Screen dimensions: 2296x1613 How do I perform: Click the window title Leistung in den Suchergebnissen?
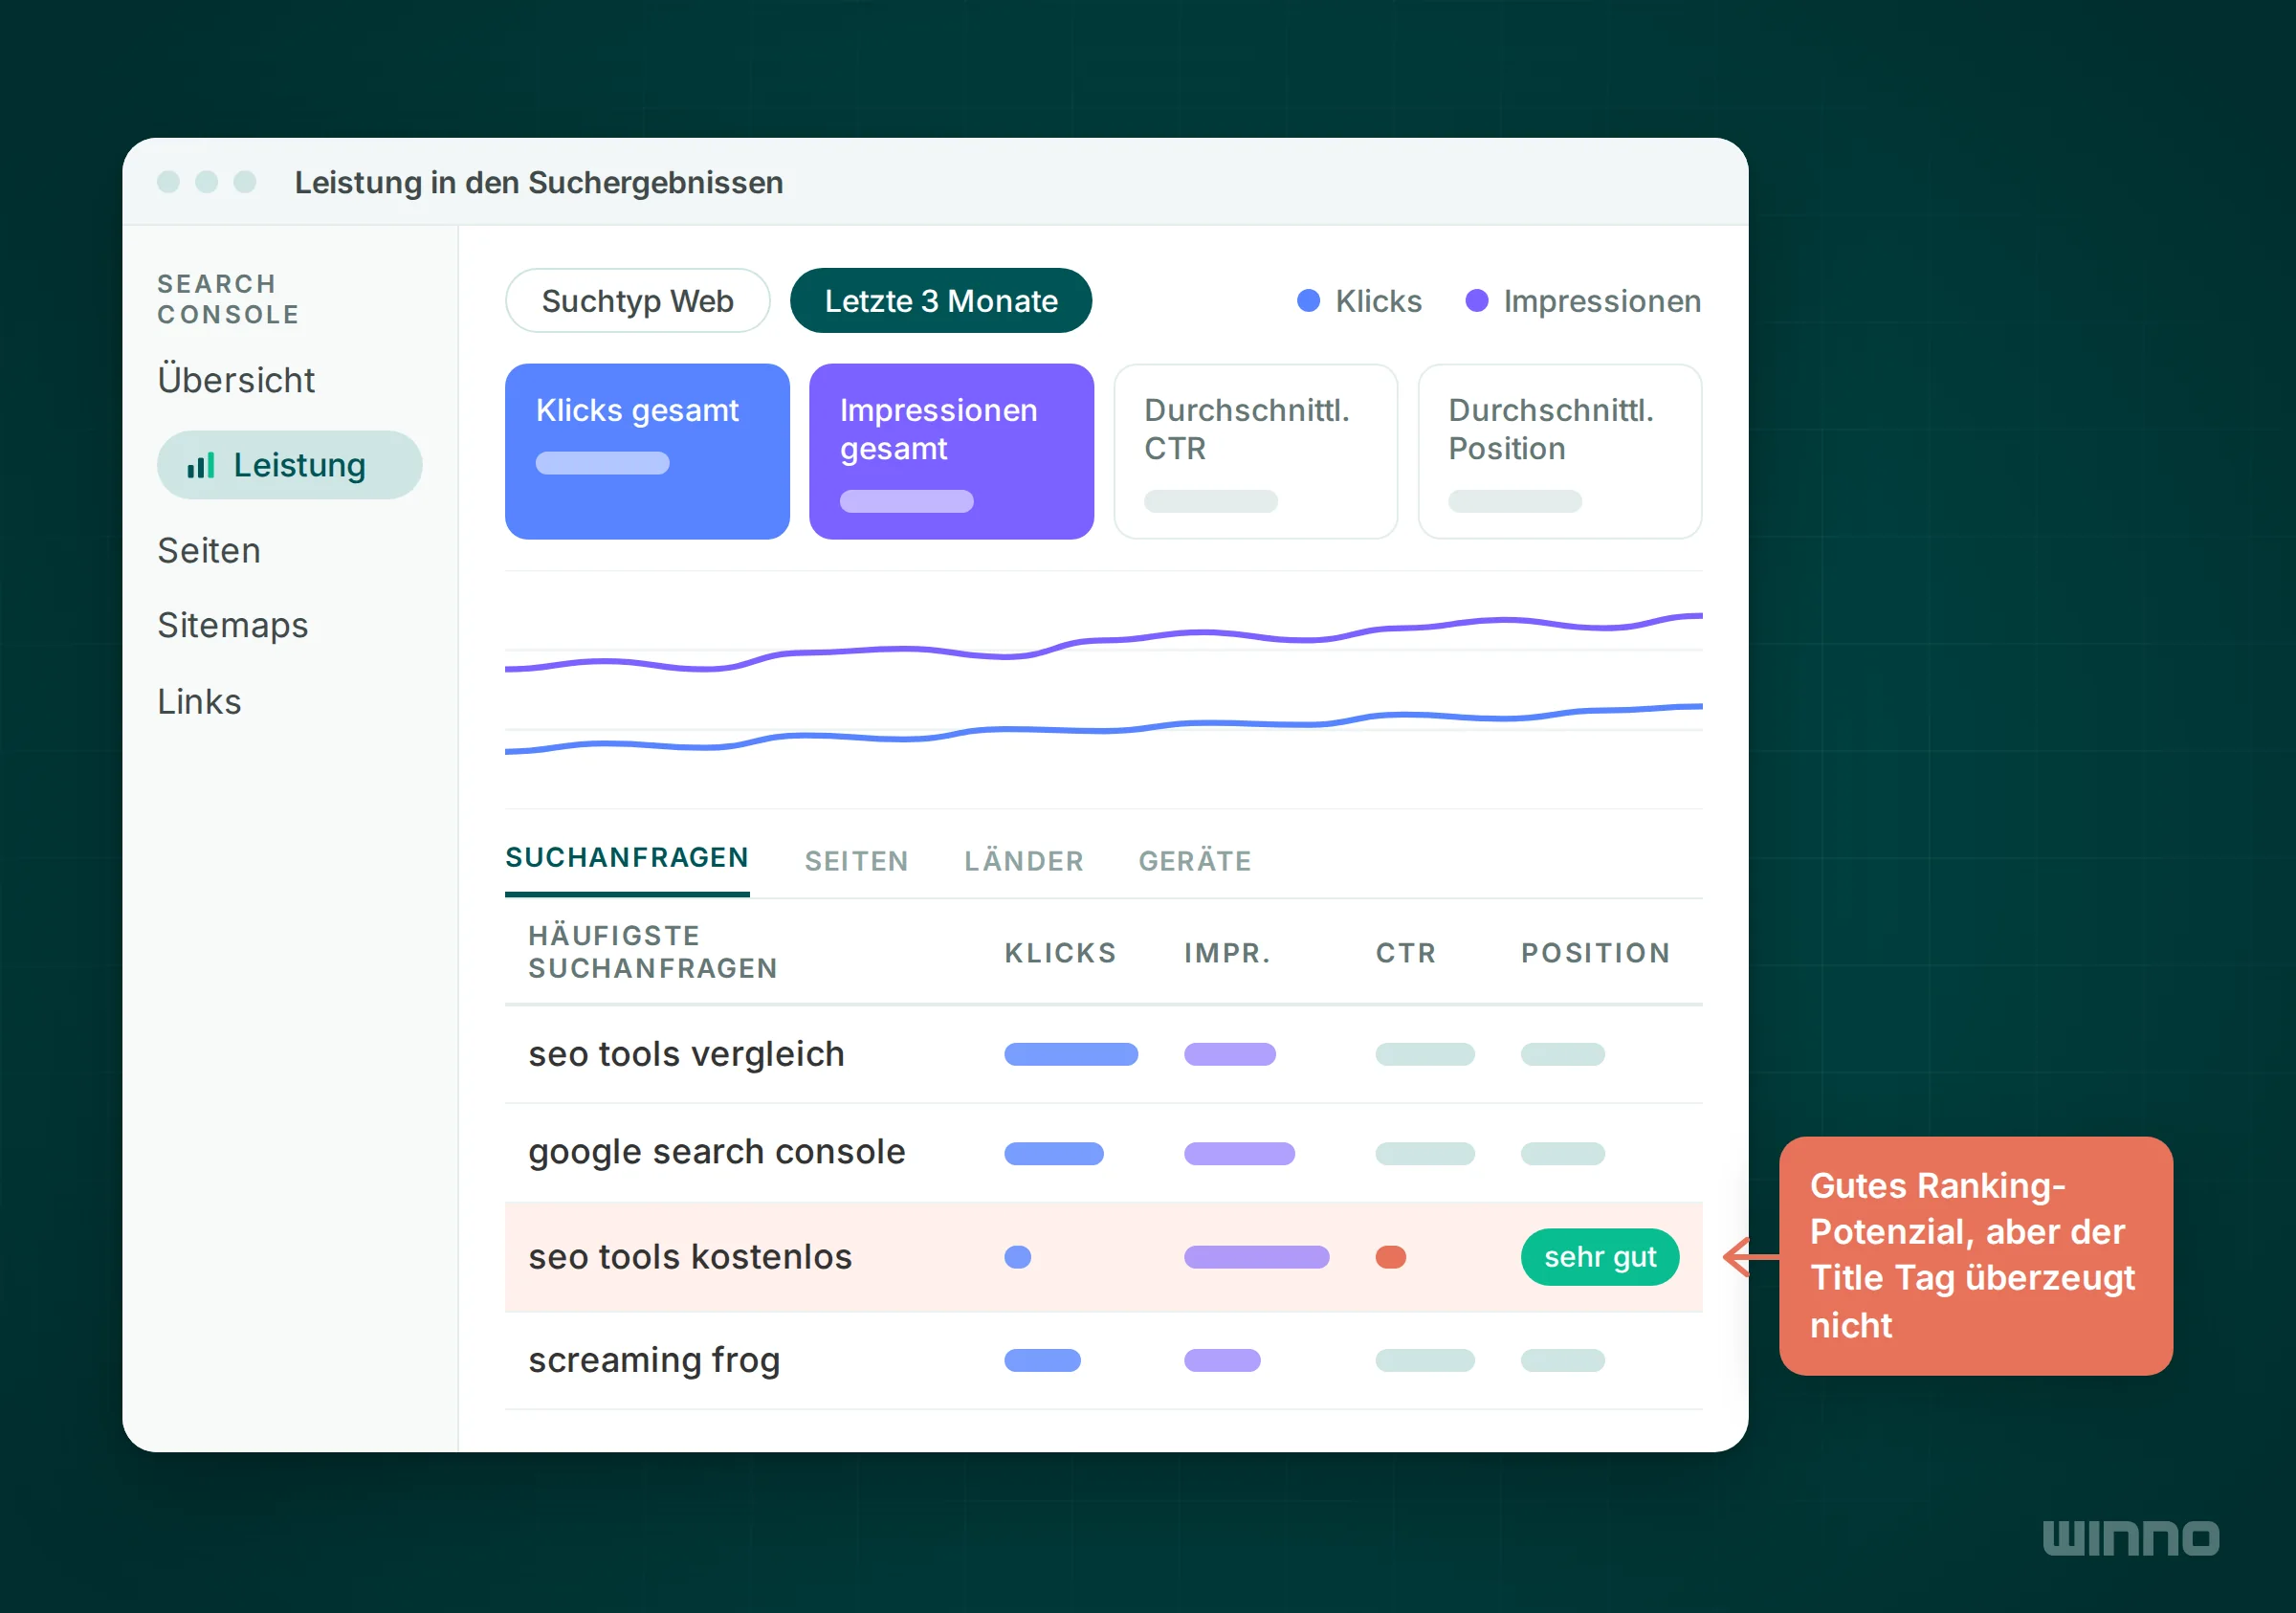(x=538, y=183)
